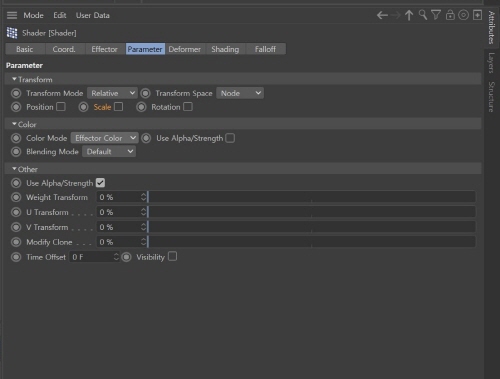Open the magnifier search icon
The height and width of the screenshot is (379, 500).
coord(423,15)
